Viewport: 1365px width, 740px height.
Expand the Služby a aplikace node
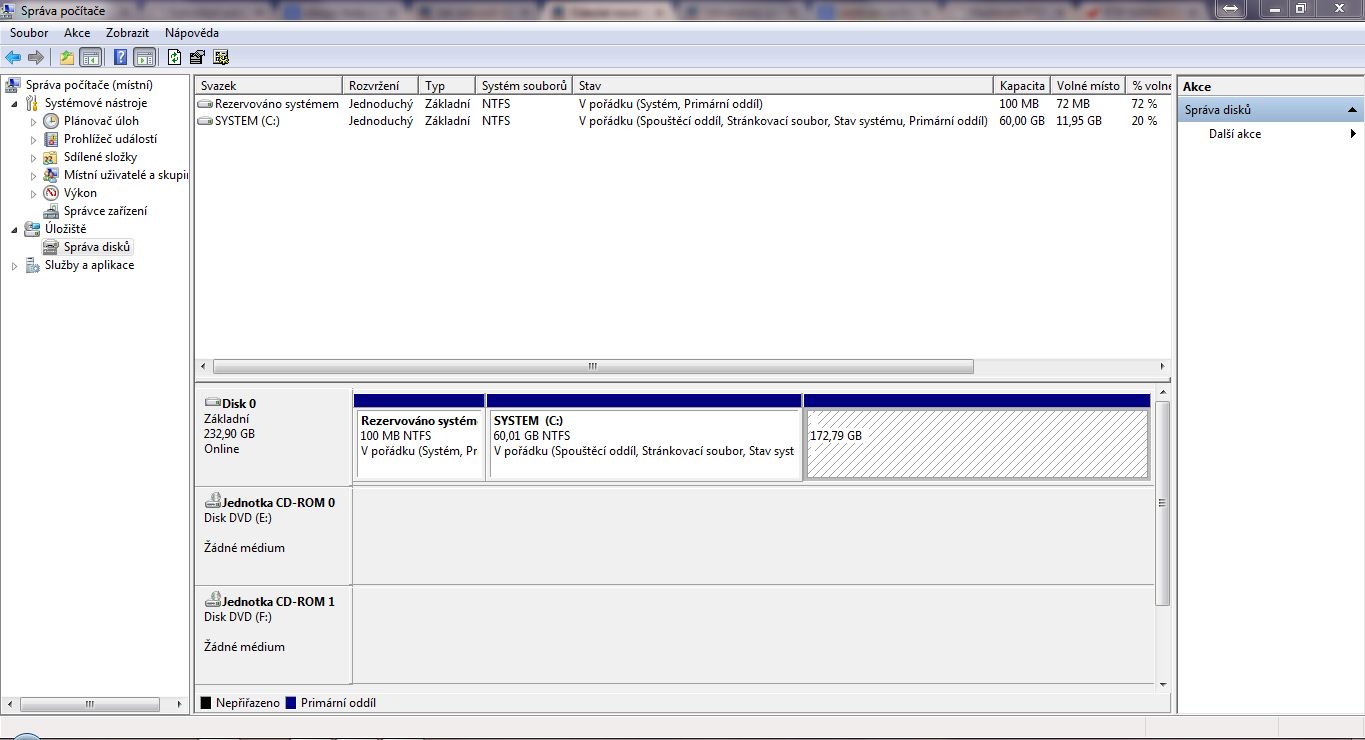tap(15, 266)
